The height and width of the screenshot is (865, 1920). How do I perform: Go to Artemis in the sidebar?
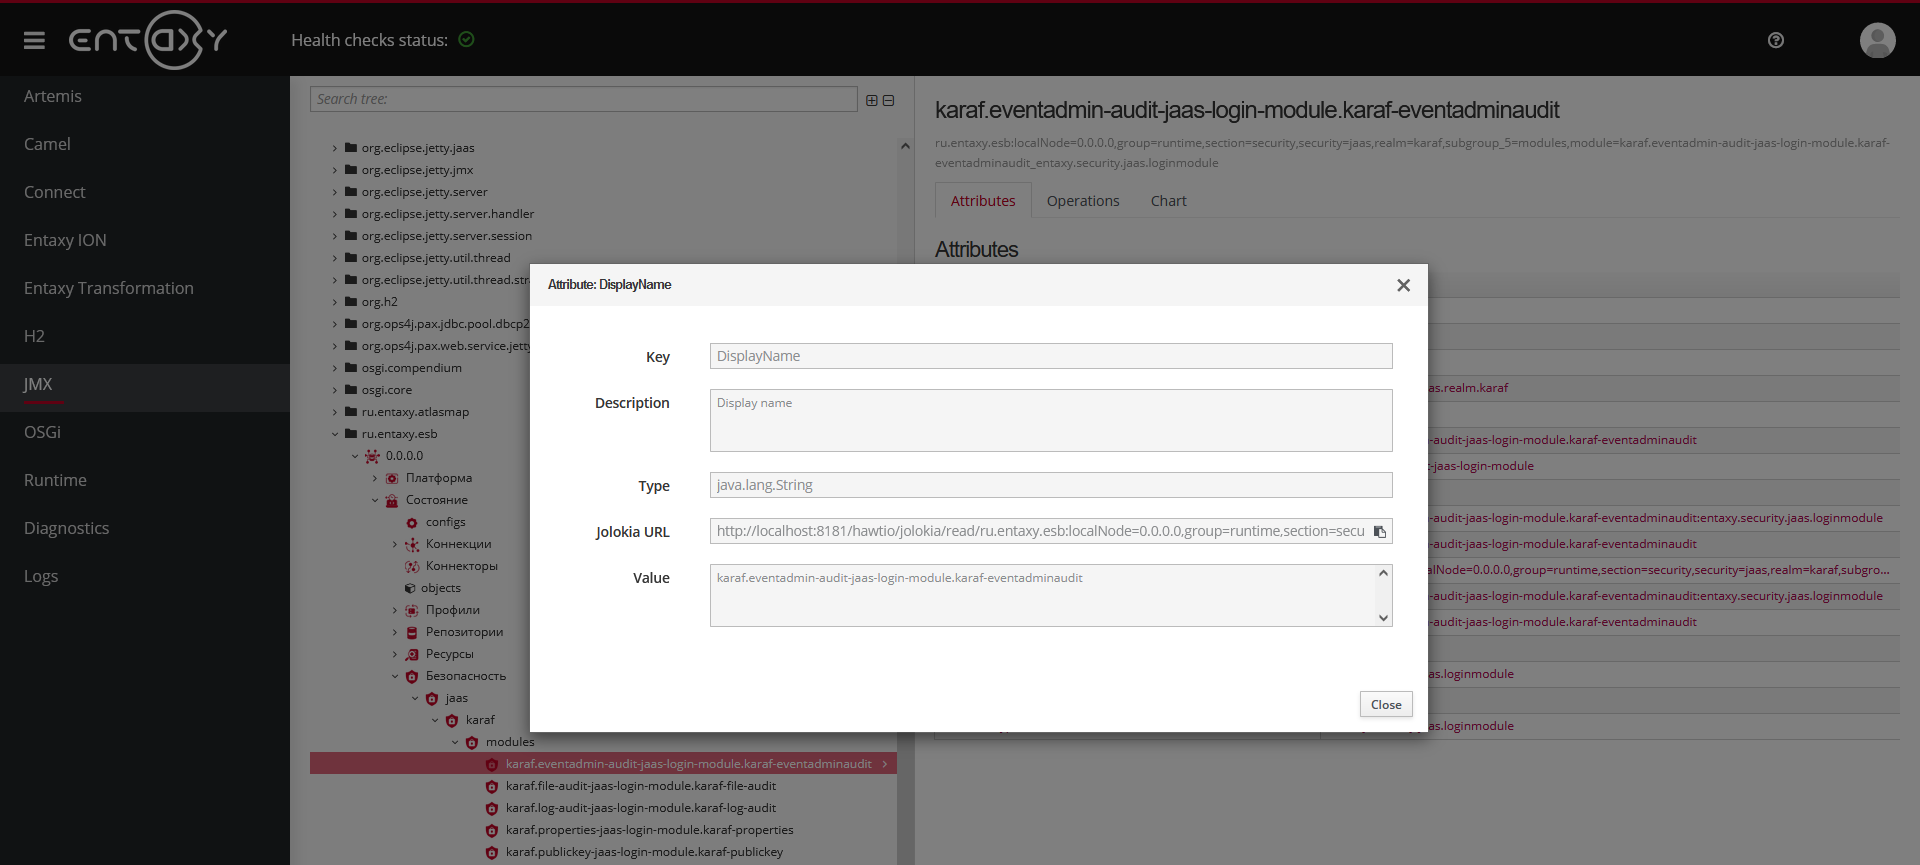pos(53,96)
